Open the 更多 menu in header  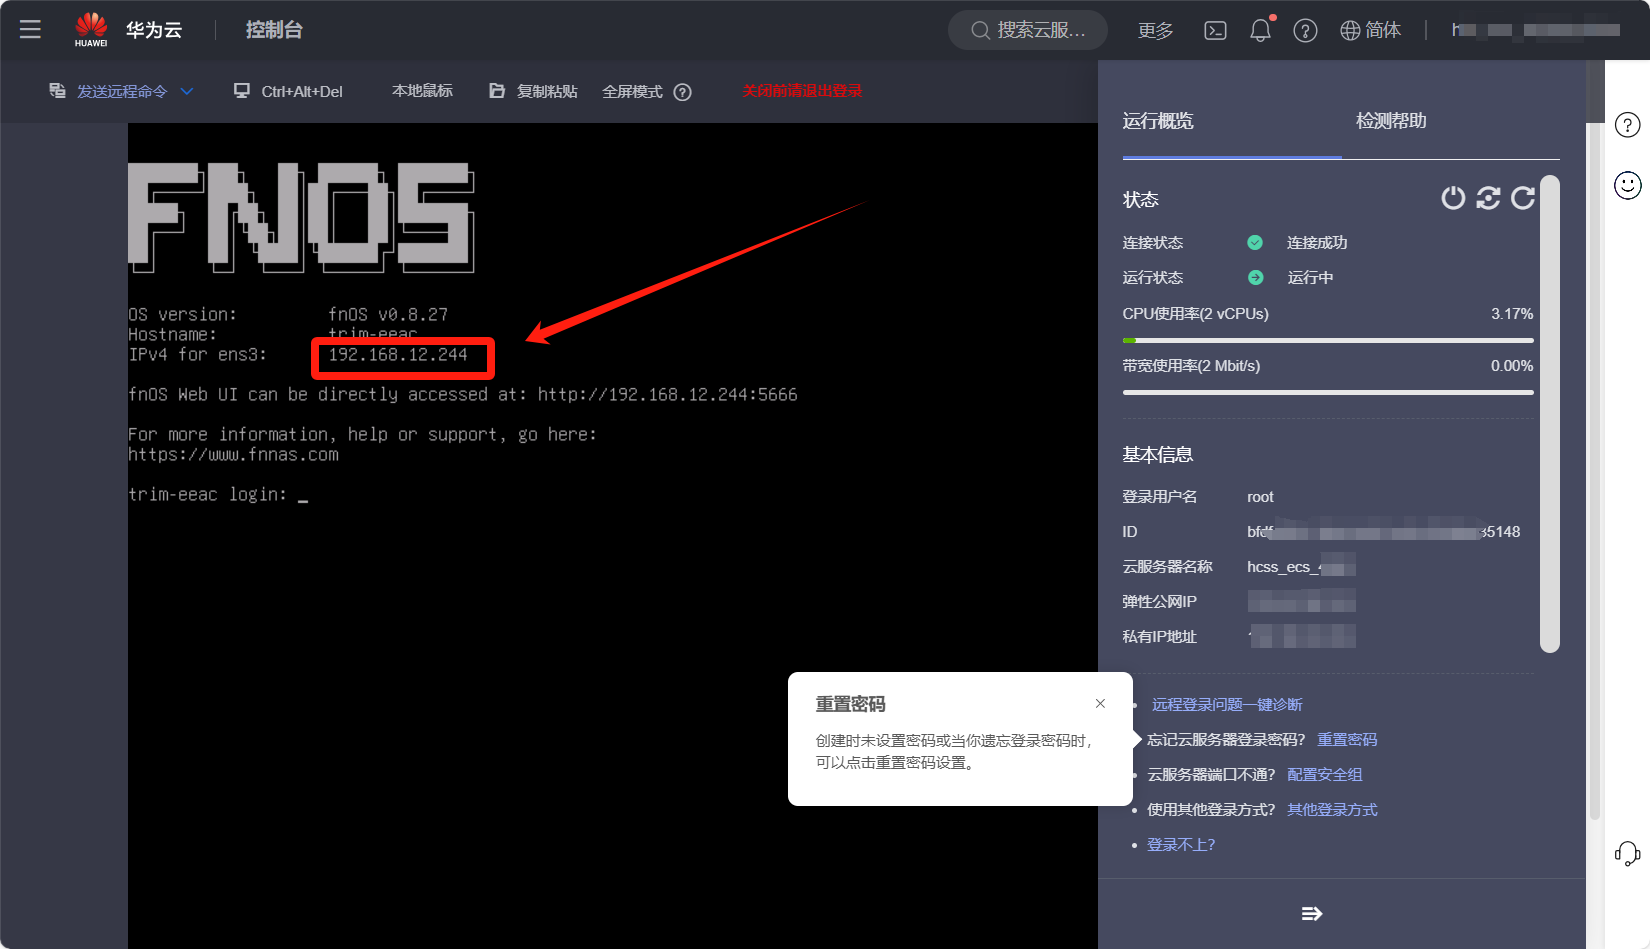1155,31
